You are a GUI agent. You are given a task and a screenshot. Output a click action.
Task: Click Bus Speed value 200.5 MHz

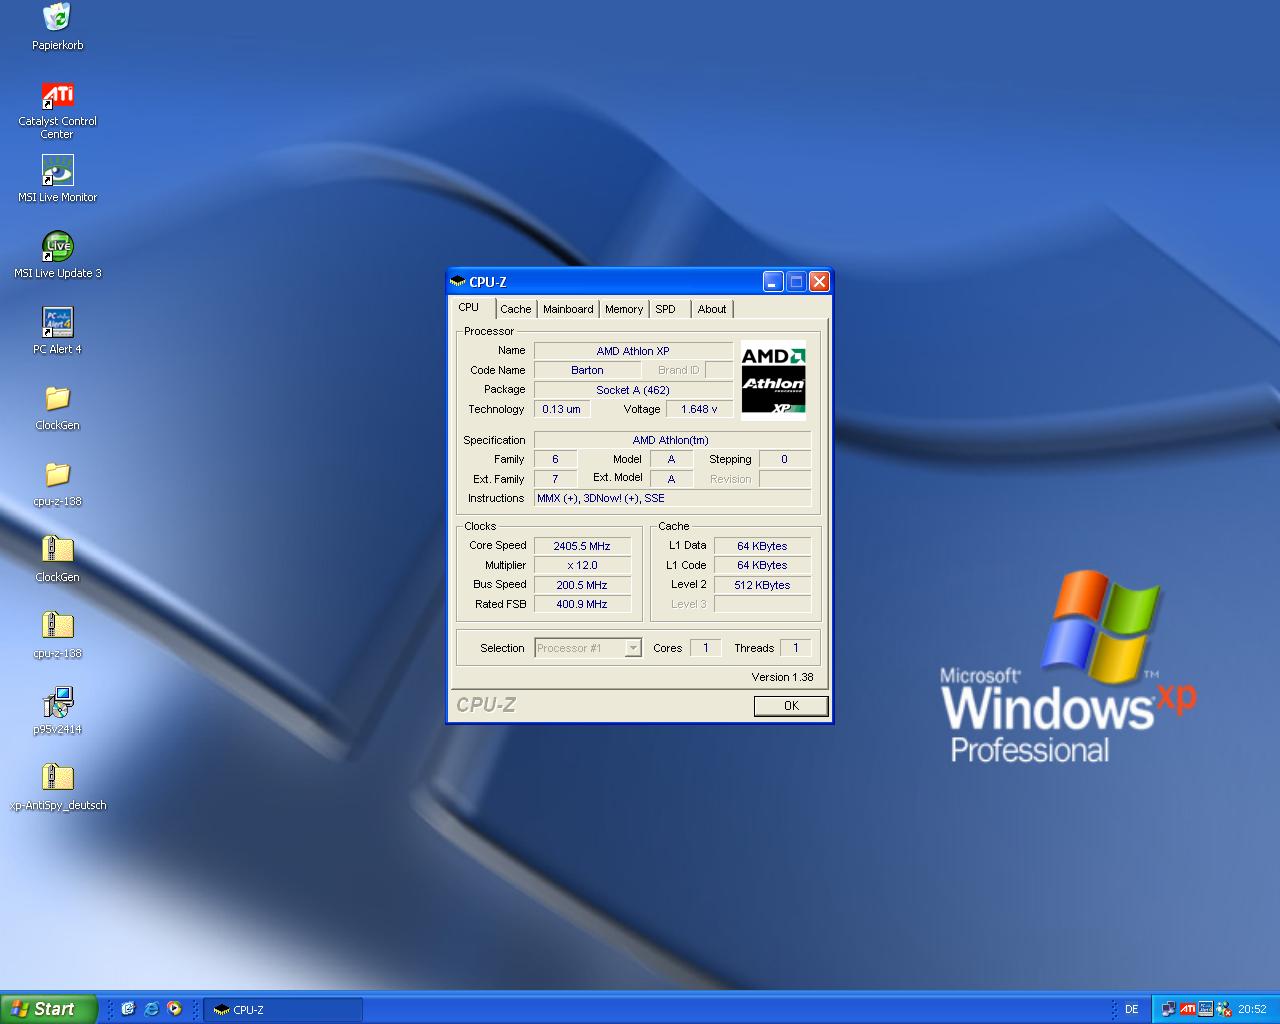582,585
